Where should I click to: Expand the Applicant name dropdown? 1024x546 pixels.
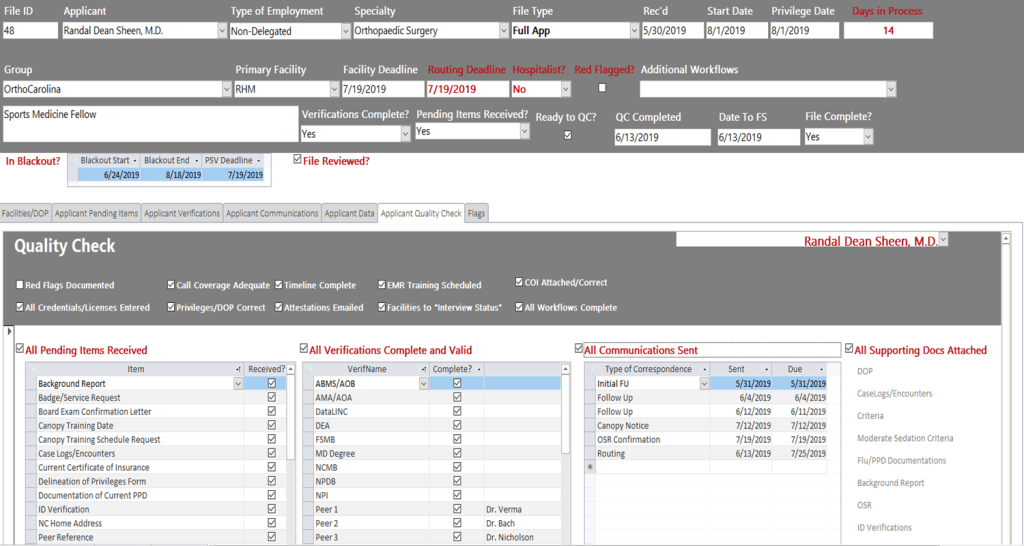coord(221,31)
